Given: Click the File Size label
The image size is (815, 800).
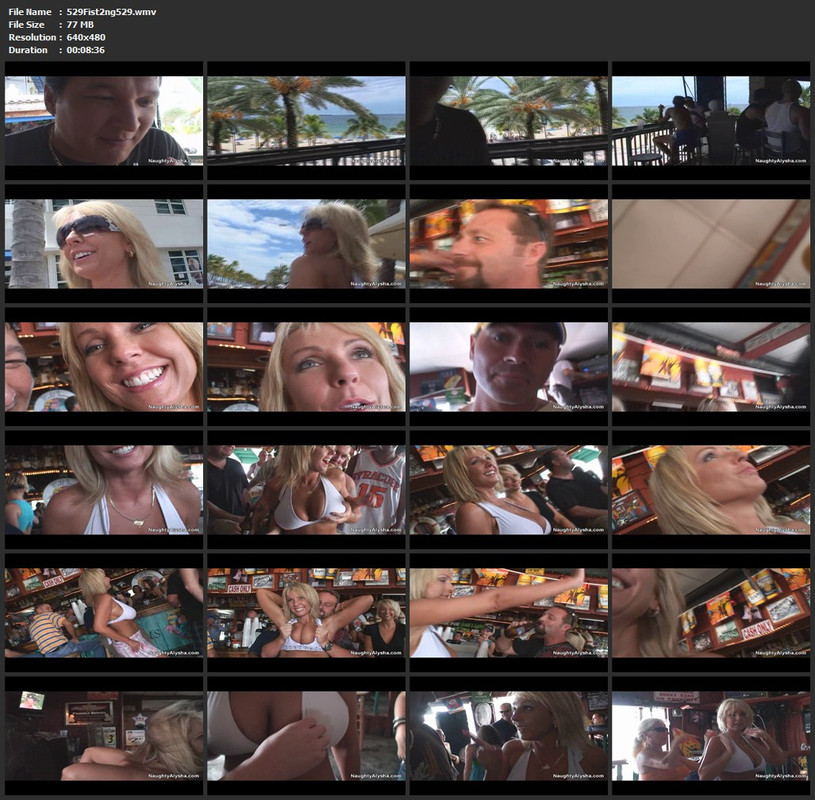Looking at the screenshot, I should coord(27,24).
